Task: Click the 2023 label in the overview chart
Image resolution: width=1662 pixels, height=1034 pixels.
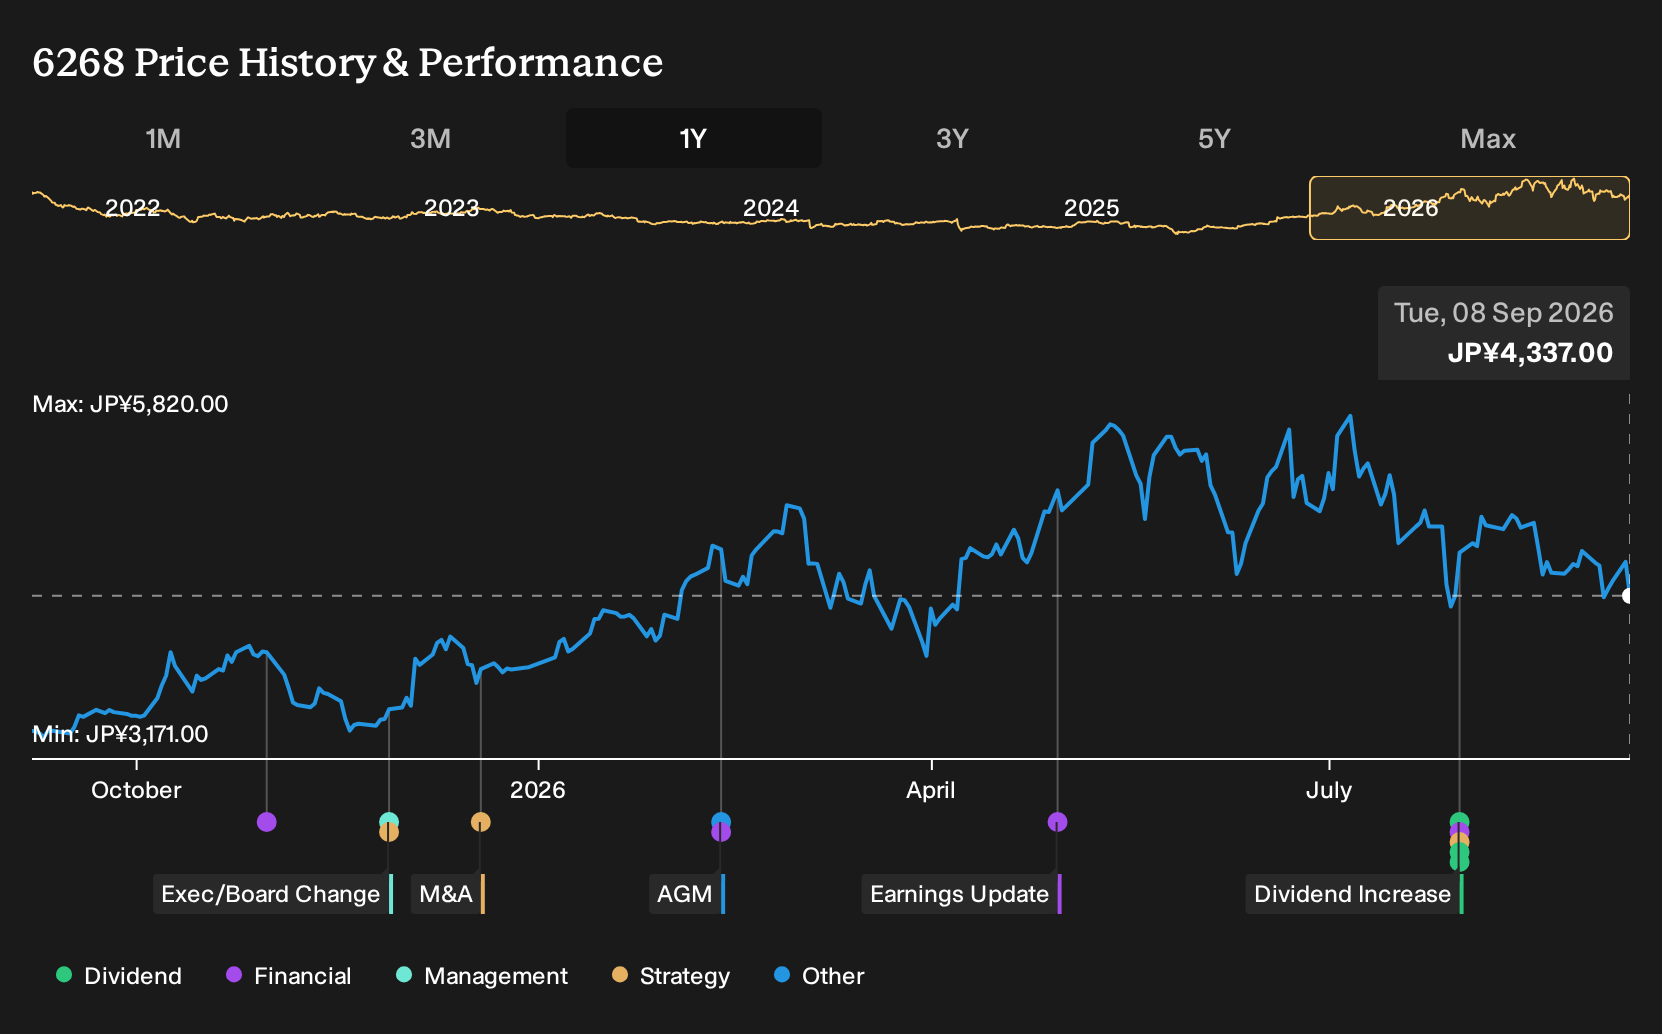Action: pyautogui.click(x=452, y=208)
